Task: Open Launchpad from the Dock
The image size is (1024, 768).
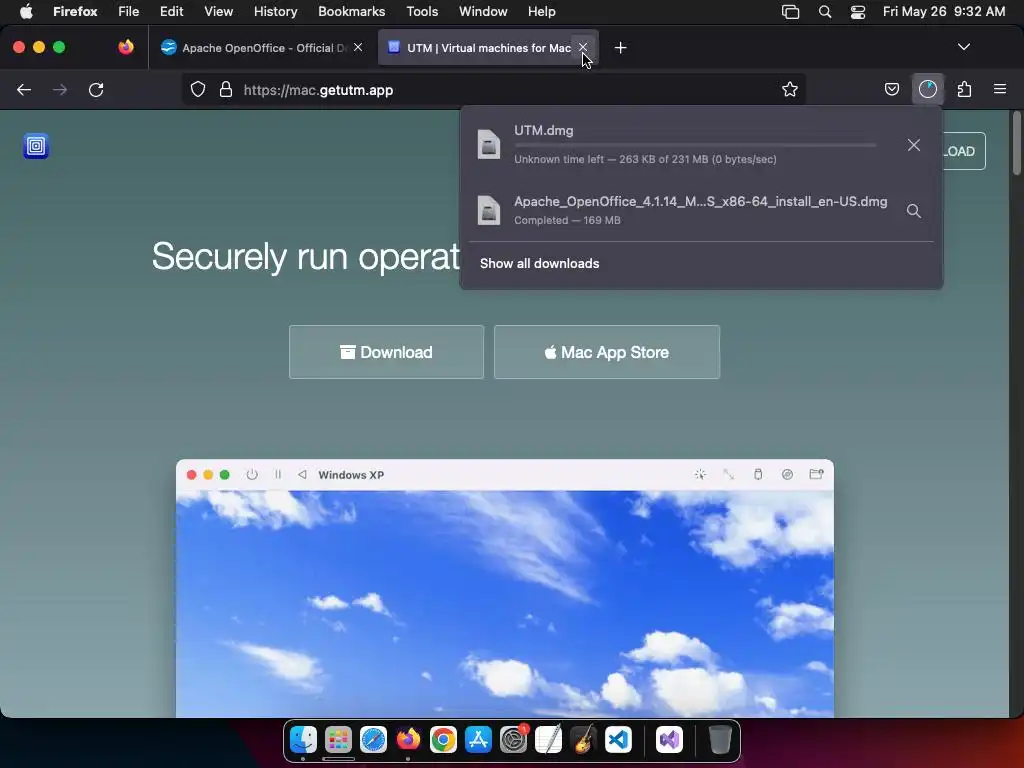Action: [338, 740]
